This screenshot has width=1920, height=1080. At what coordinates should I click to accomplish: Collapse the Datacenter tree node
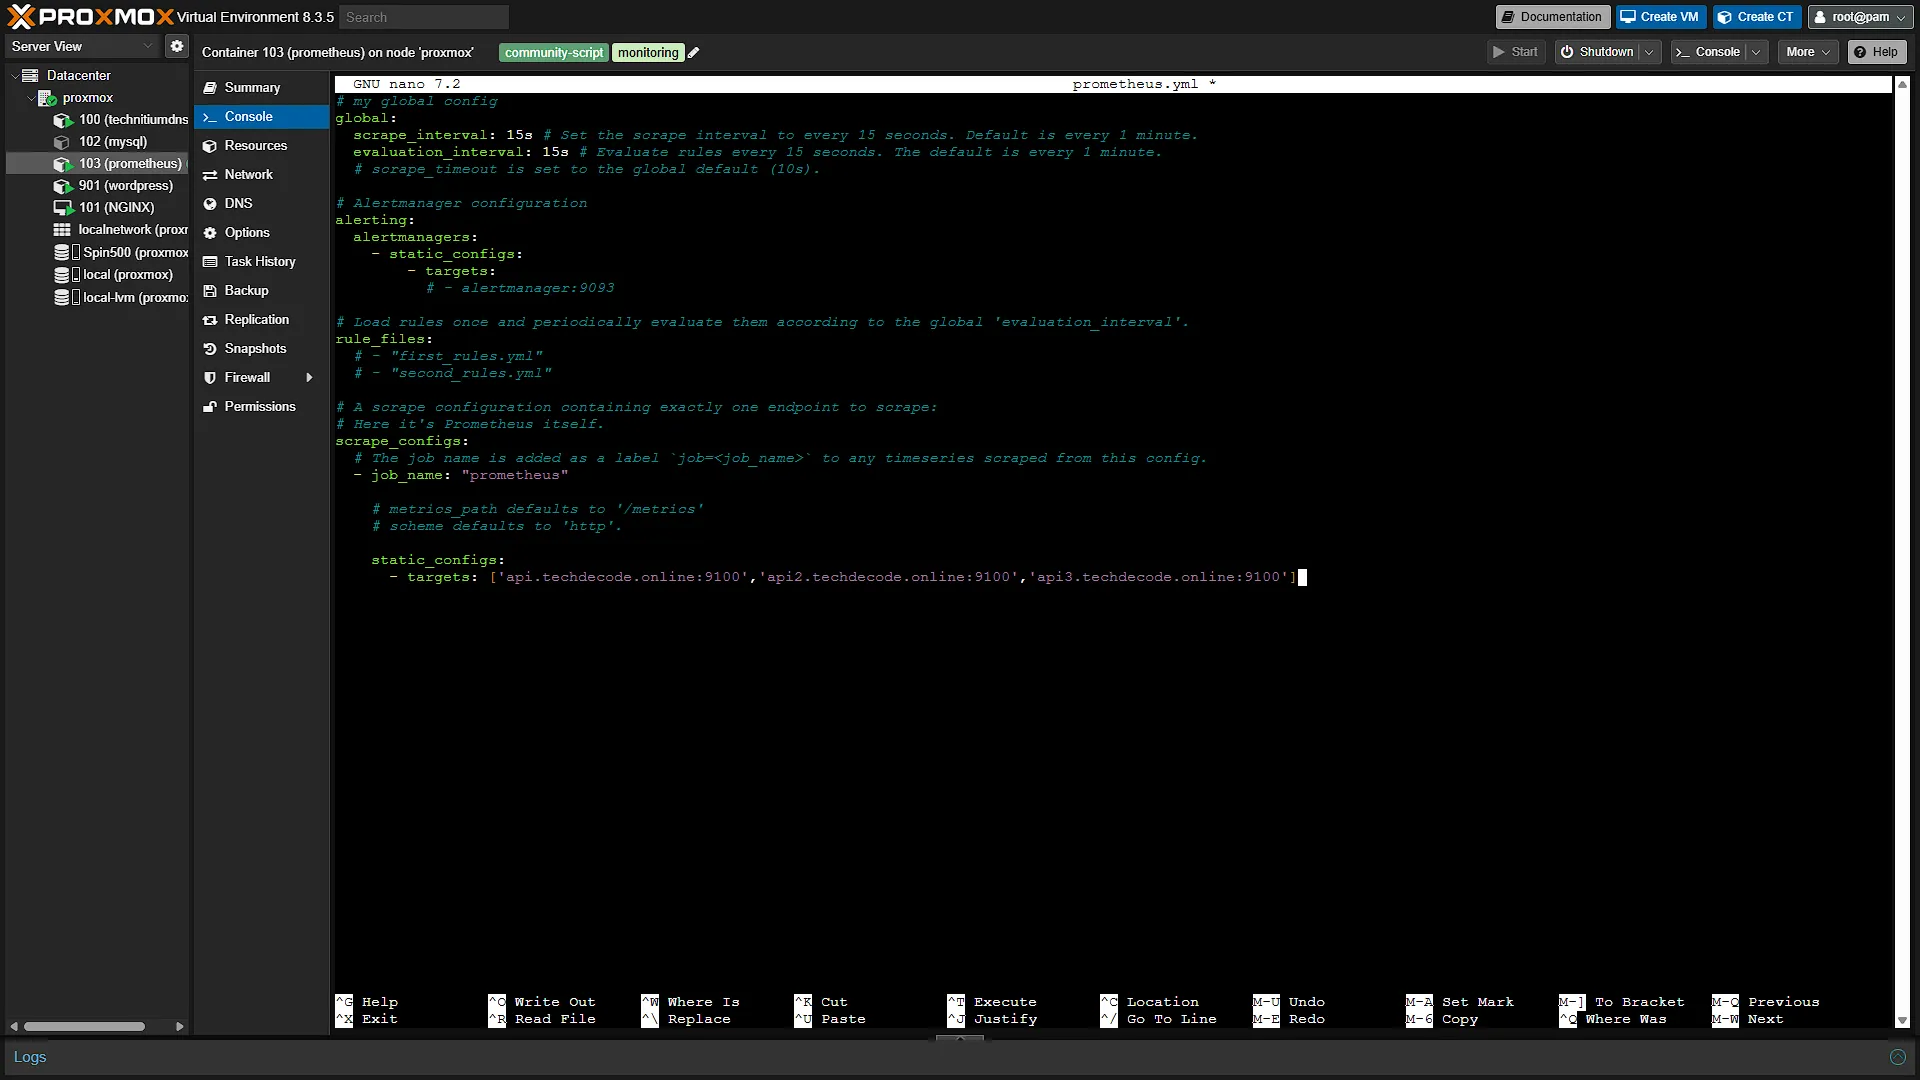14,76
